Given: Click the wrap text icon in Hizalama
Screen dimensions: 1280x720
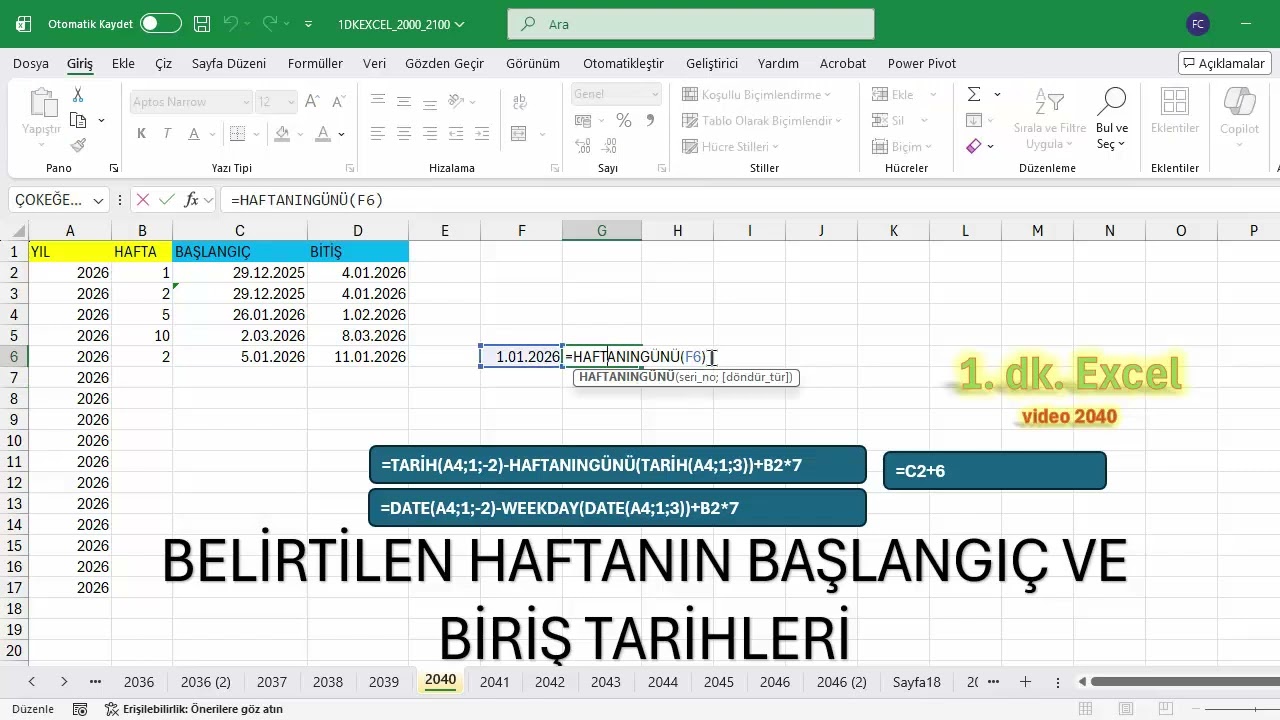Looking at the screenshot, I should tap(519, 101).
